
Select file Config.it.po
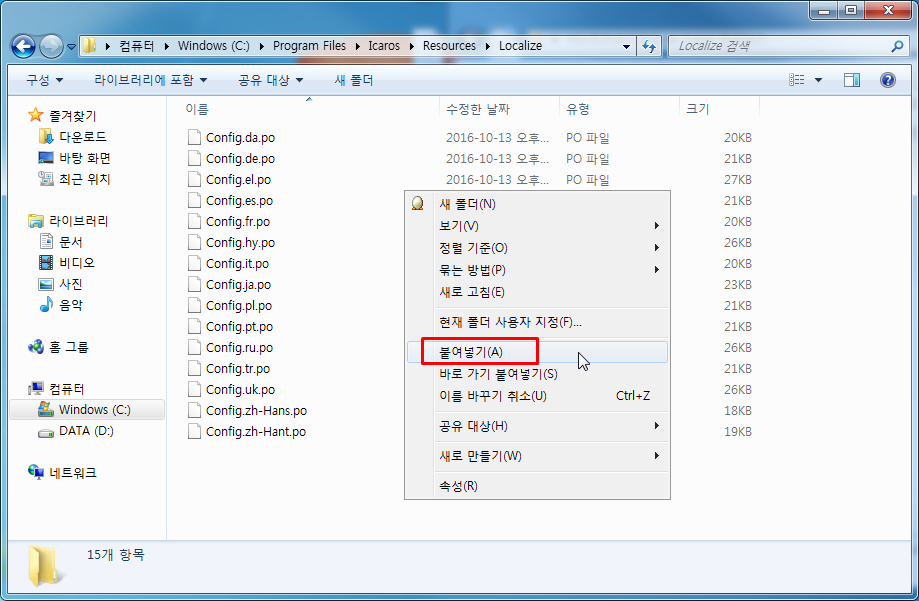[237, 263]
